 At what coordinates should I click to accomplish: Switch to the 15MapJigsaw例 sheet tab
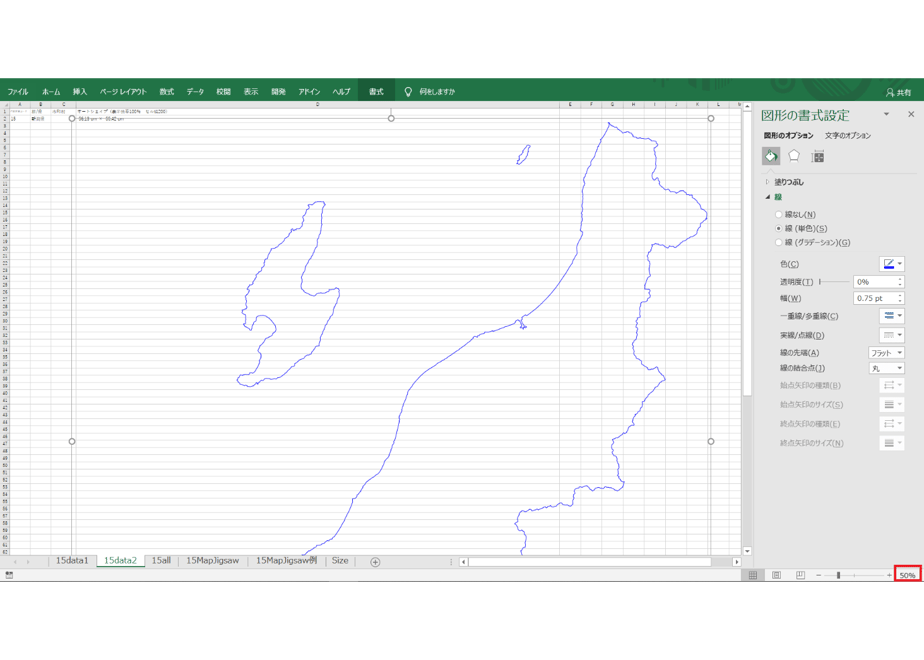click(x=286, y=561)
